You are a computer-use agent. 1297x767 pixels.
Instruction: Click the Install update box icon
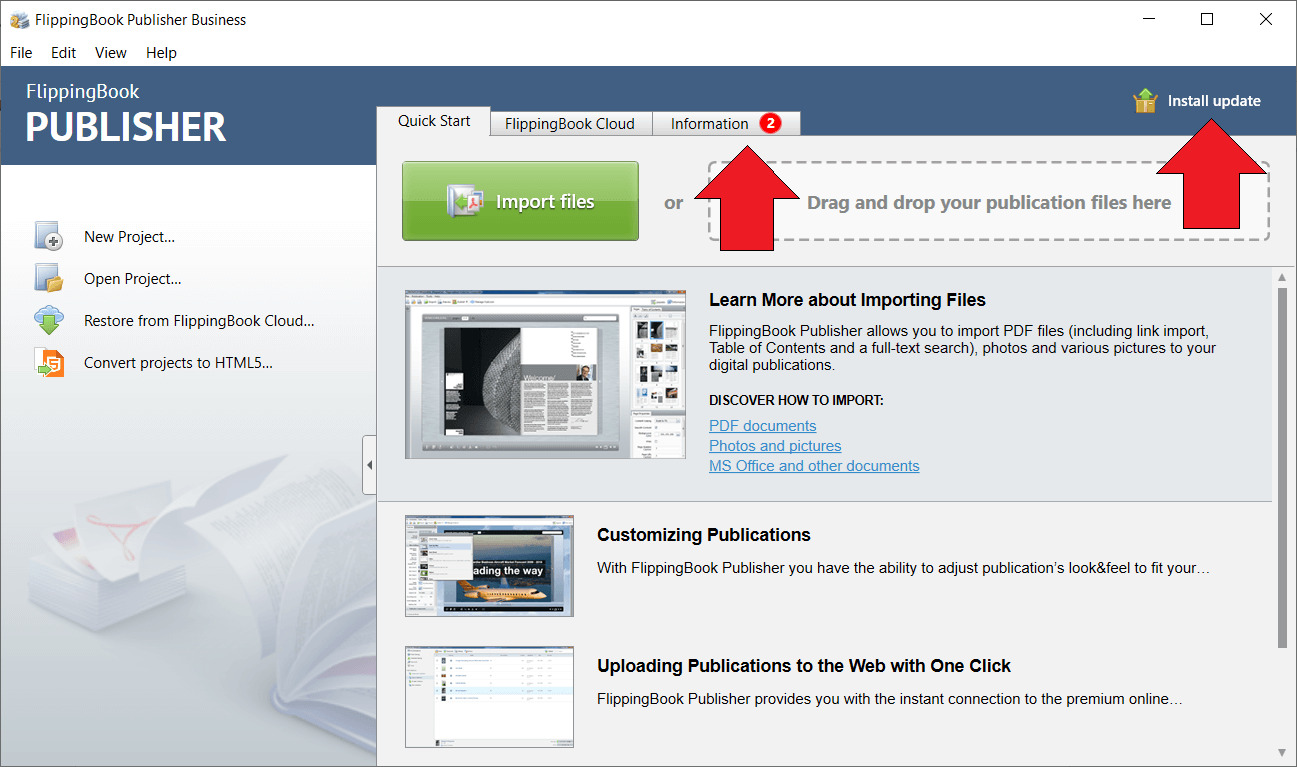pyautogui.click(x=1144, y=101)
